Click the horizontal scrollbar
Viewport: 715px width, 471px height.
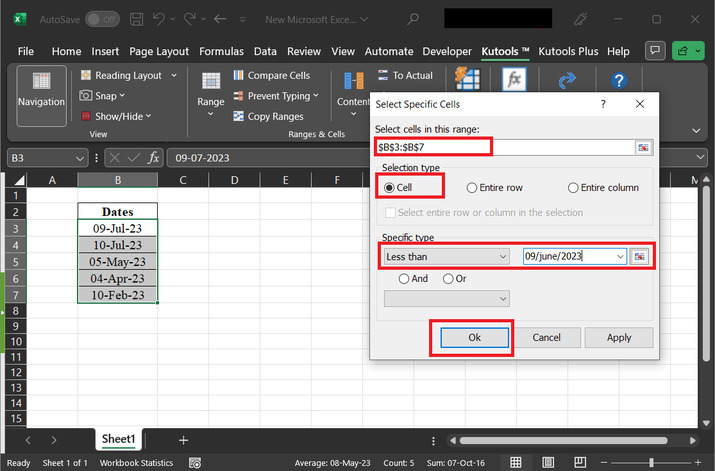point(564,440)
